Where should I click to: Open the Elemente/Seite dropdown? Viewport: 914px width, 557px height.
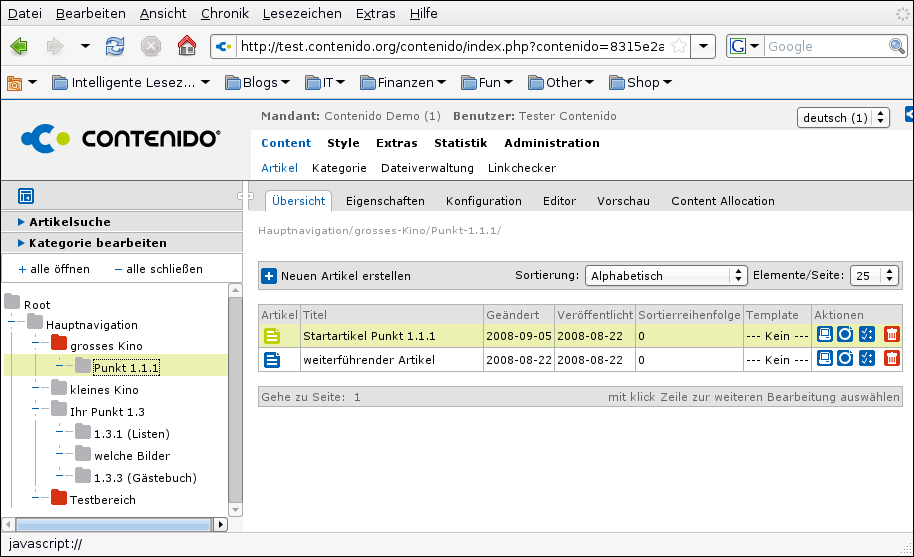(x=875, y=276)
